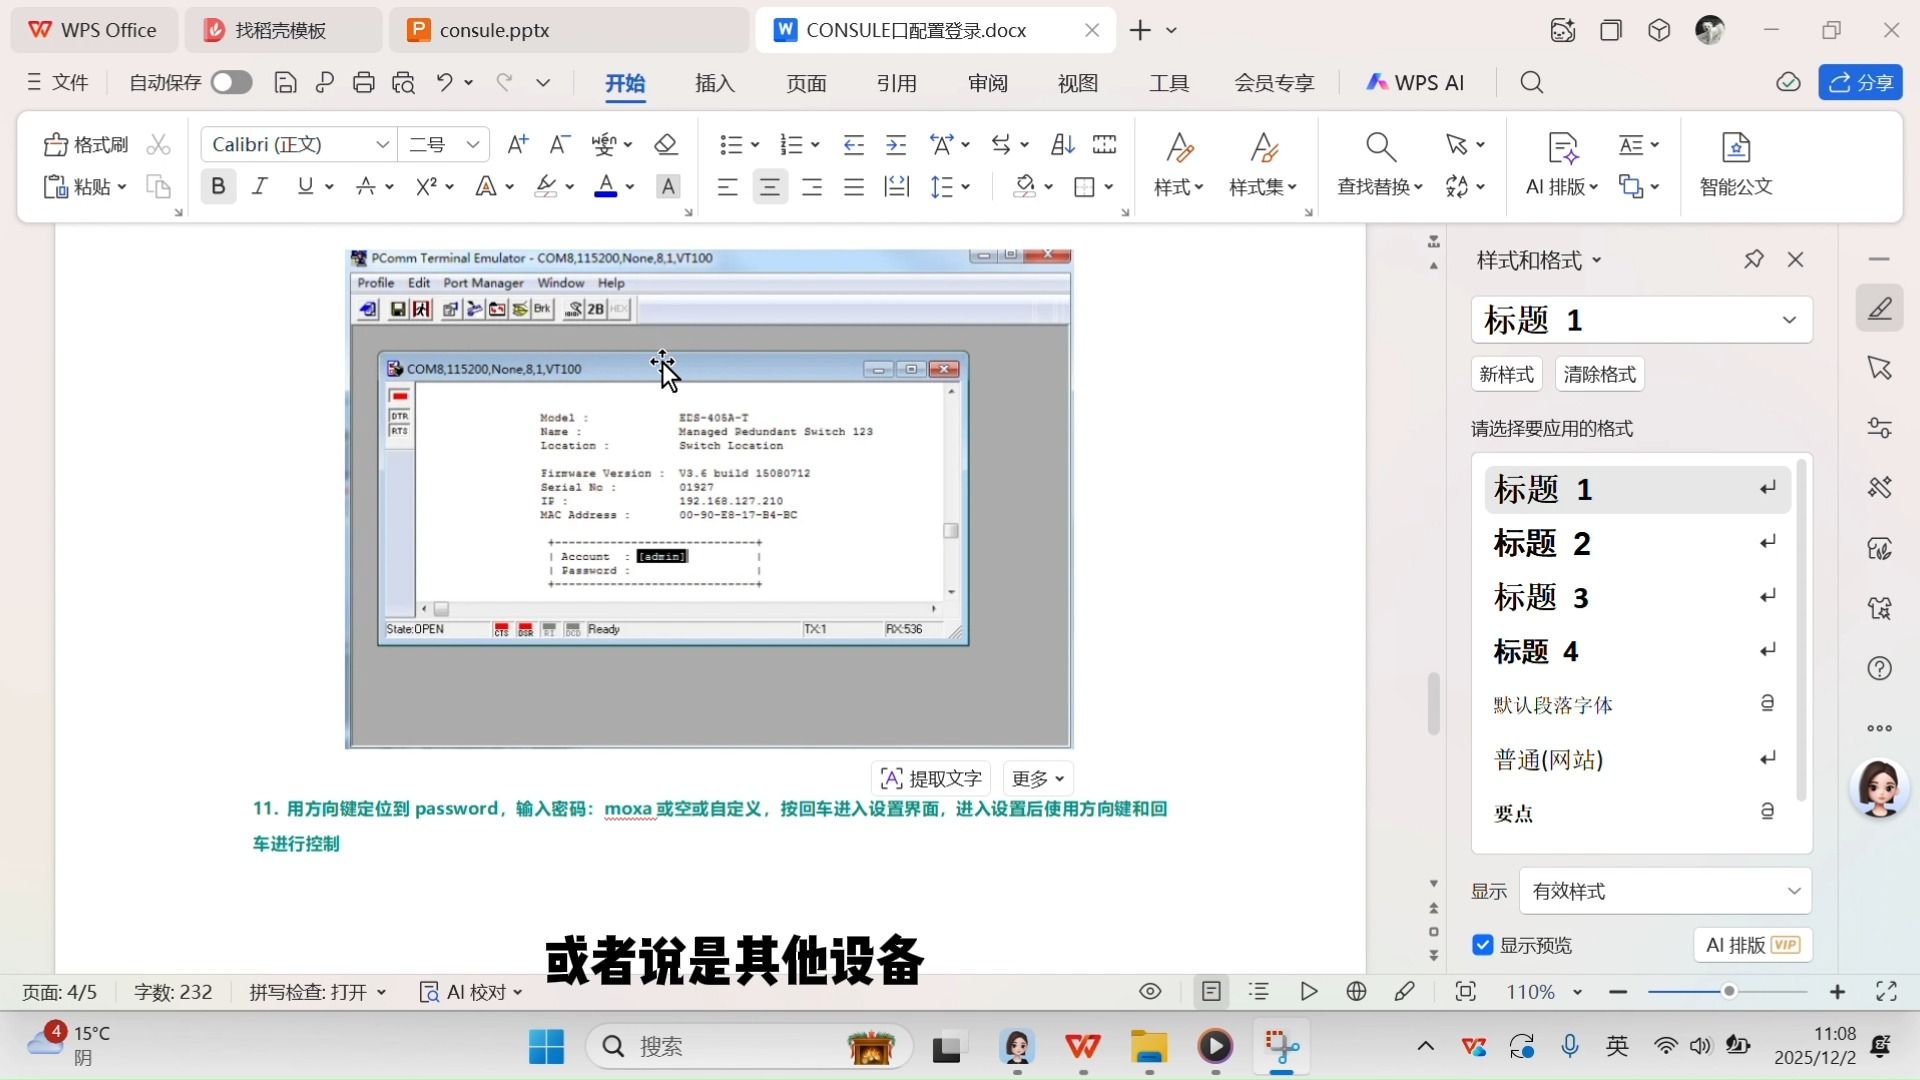Click the undo arrow icon
The width and height of the screenshot is (1920, 1080).
445,83
